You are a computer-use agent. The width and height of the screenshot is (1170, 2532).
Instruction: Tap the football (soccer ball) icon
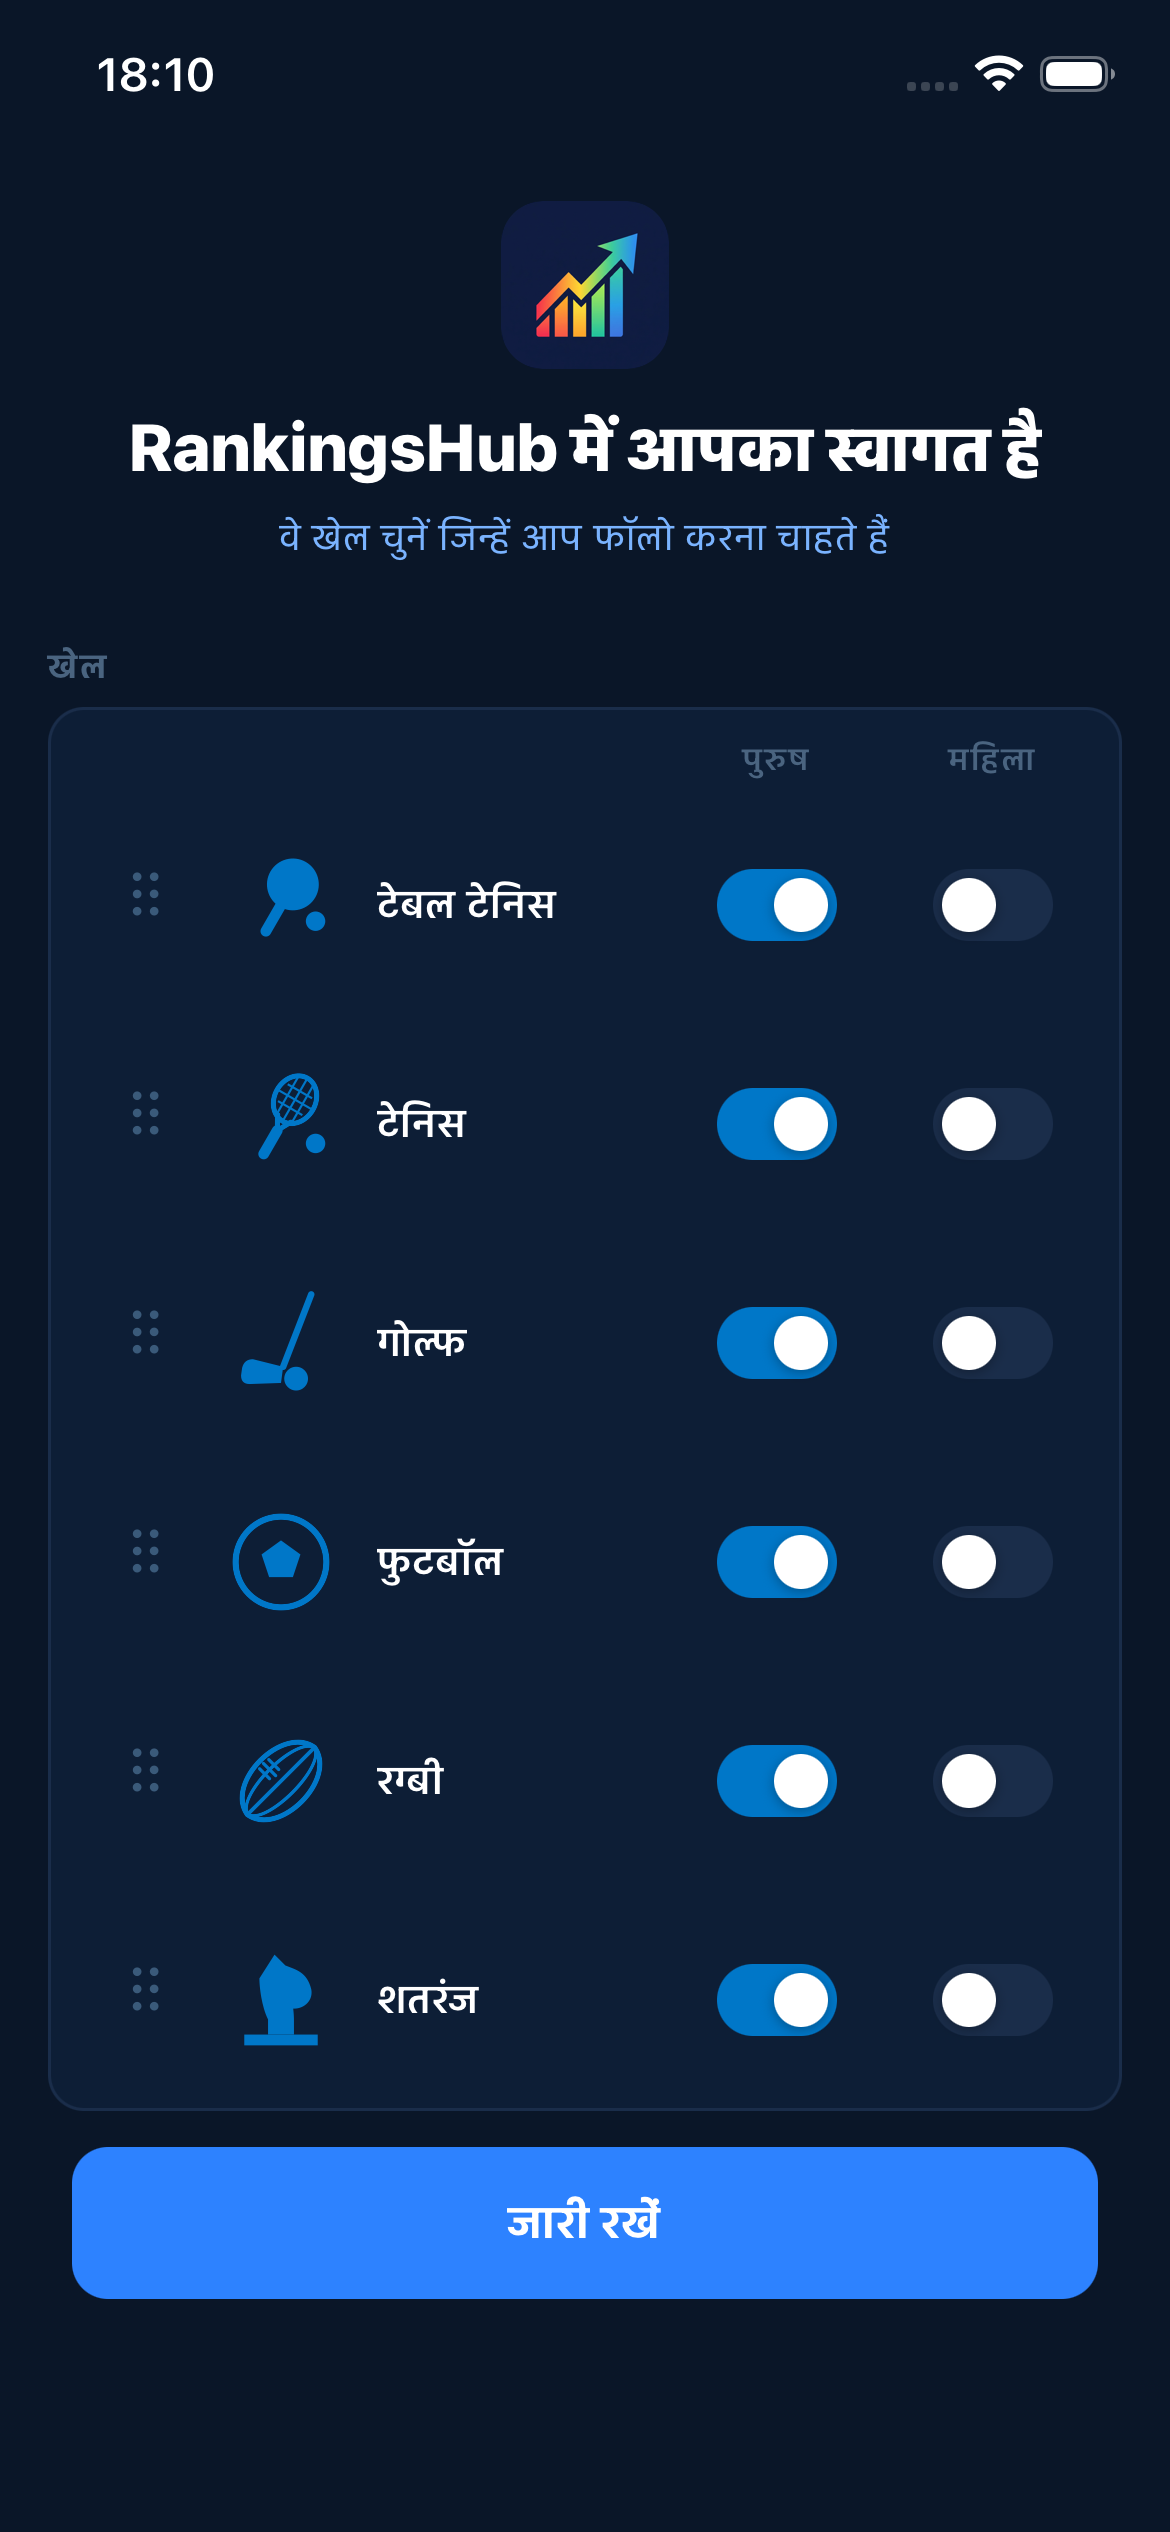281,1561
